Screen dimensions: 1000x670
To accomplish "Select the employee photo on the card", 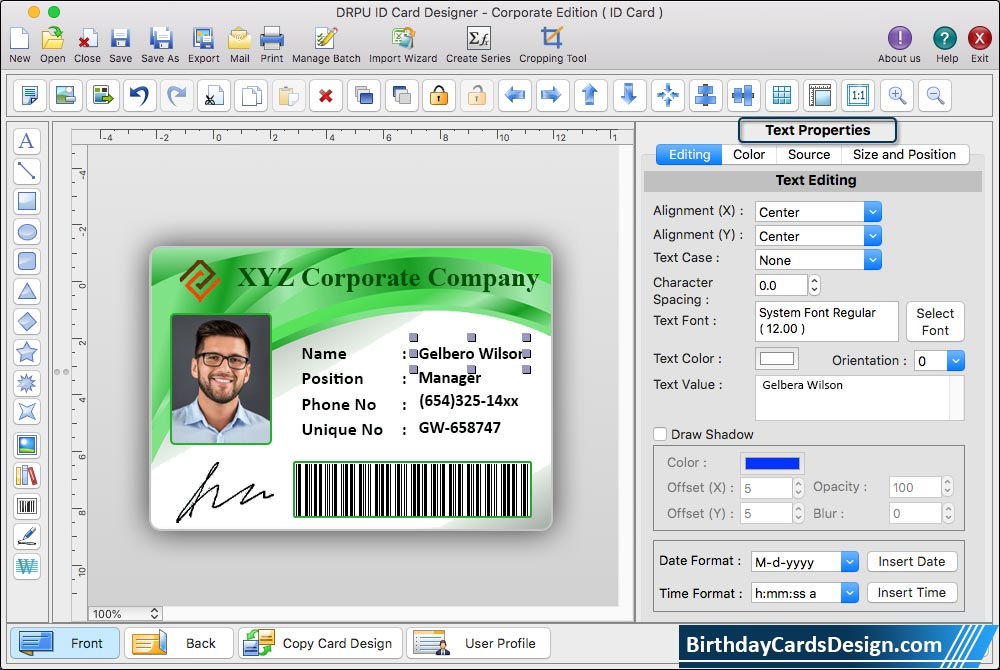I will point(221,379).
